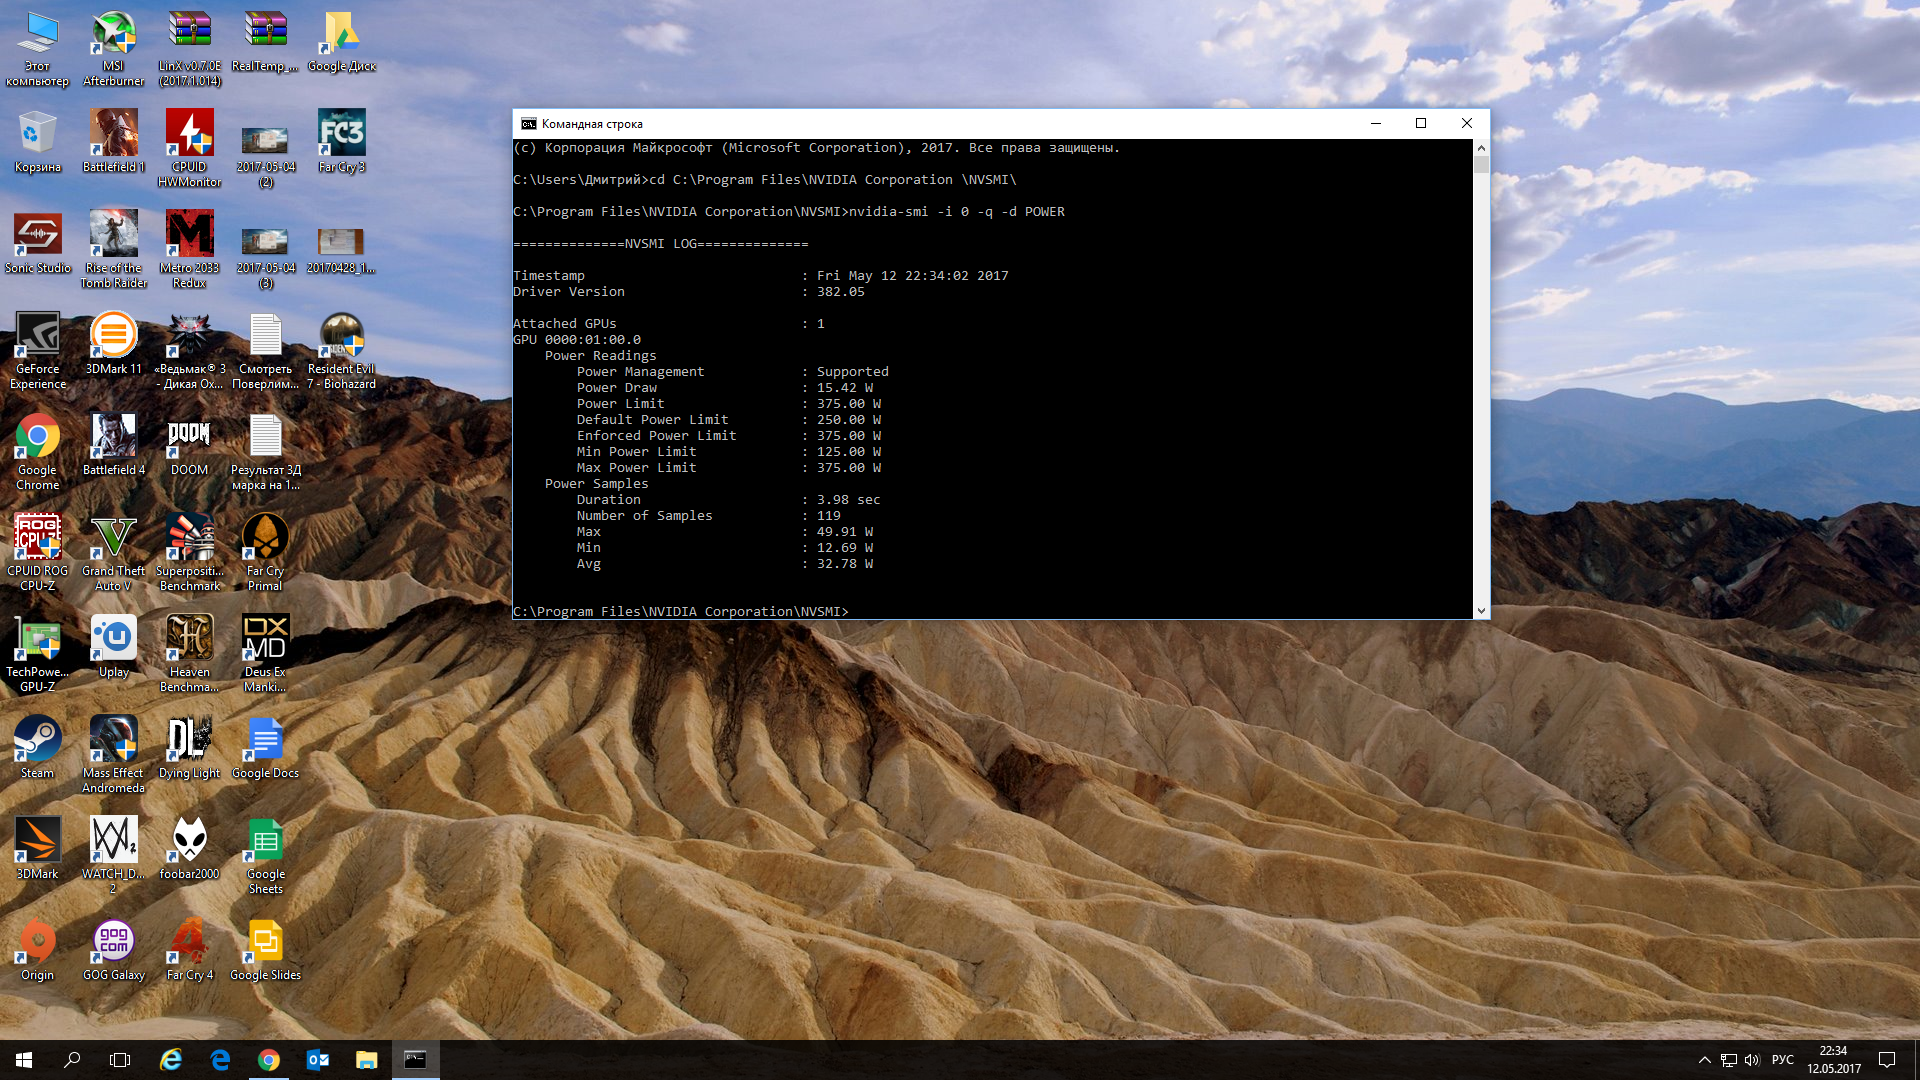Open TechPowerUp GPU-Z shortcut
The height and width of the screenshot is (1080, 1920).
(37, 639)
